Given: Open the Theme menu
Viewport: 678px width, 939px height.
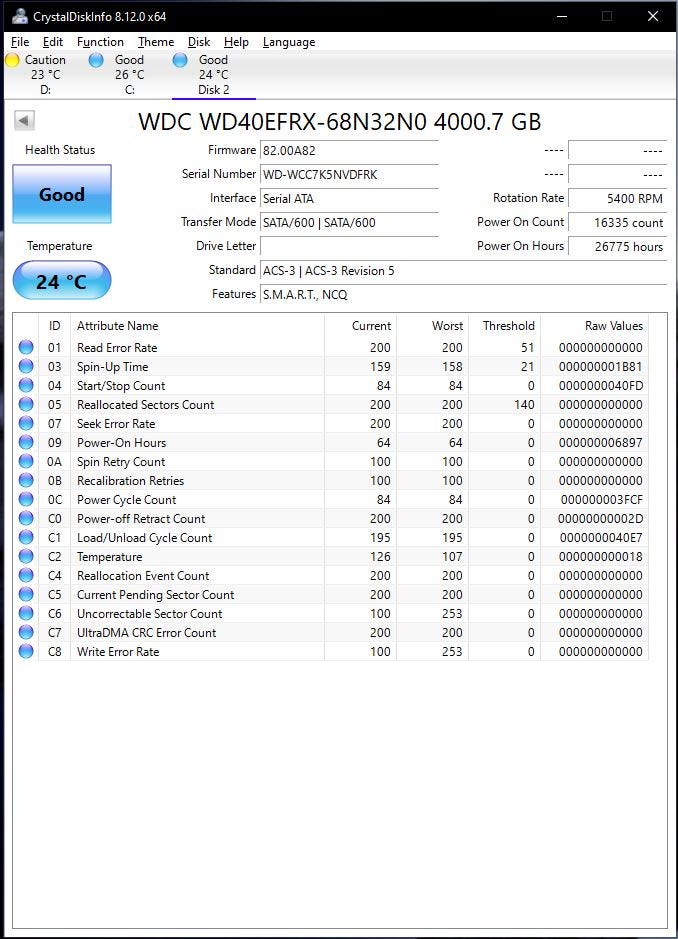Looking at the screenshot, I should [156, 42].
